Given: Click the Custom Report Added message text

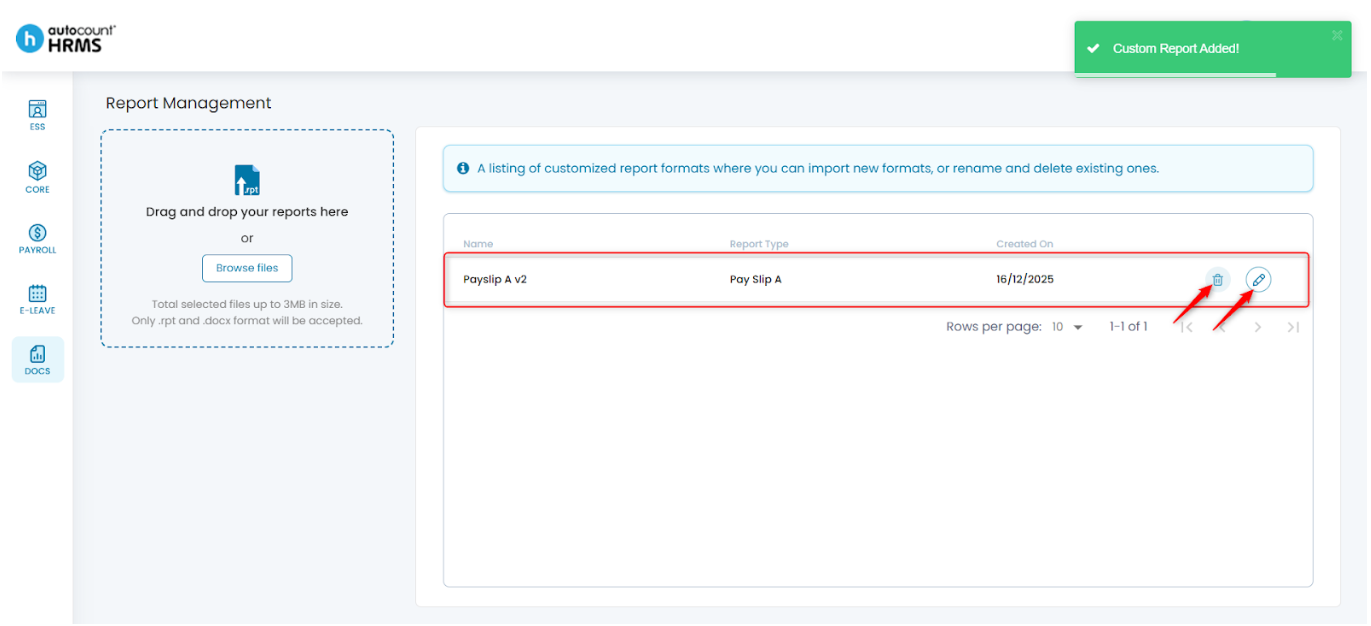Looking at the screenshot, I should (1176, 48).
